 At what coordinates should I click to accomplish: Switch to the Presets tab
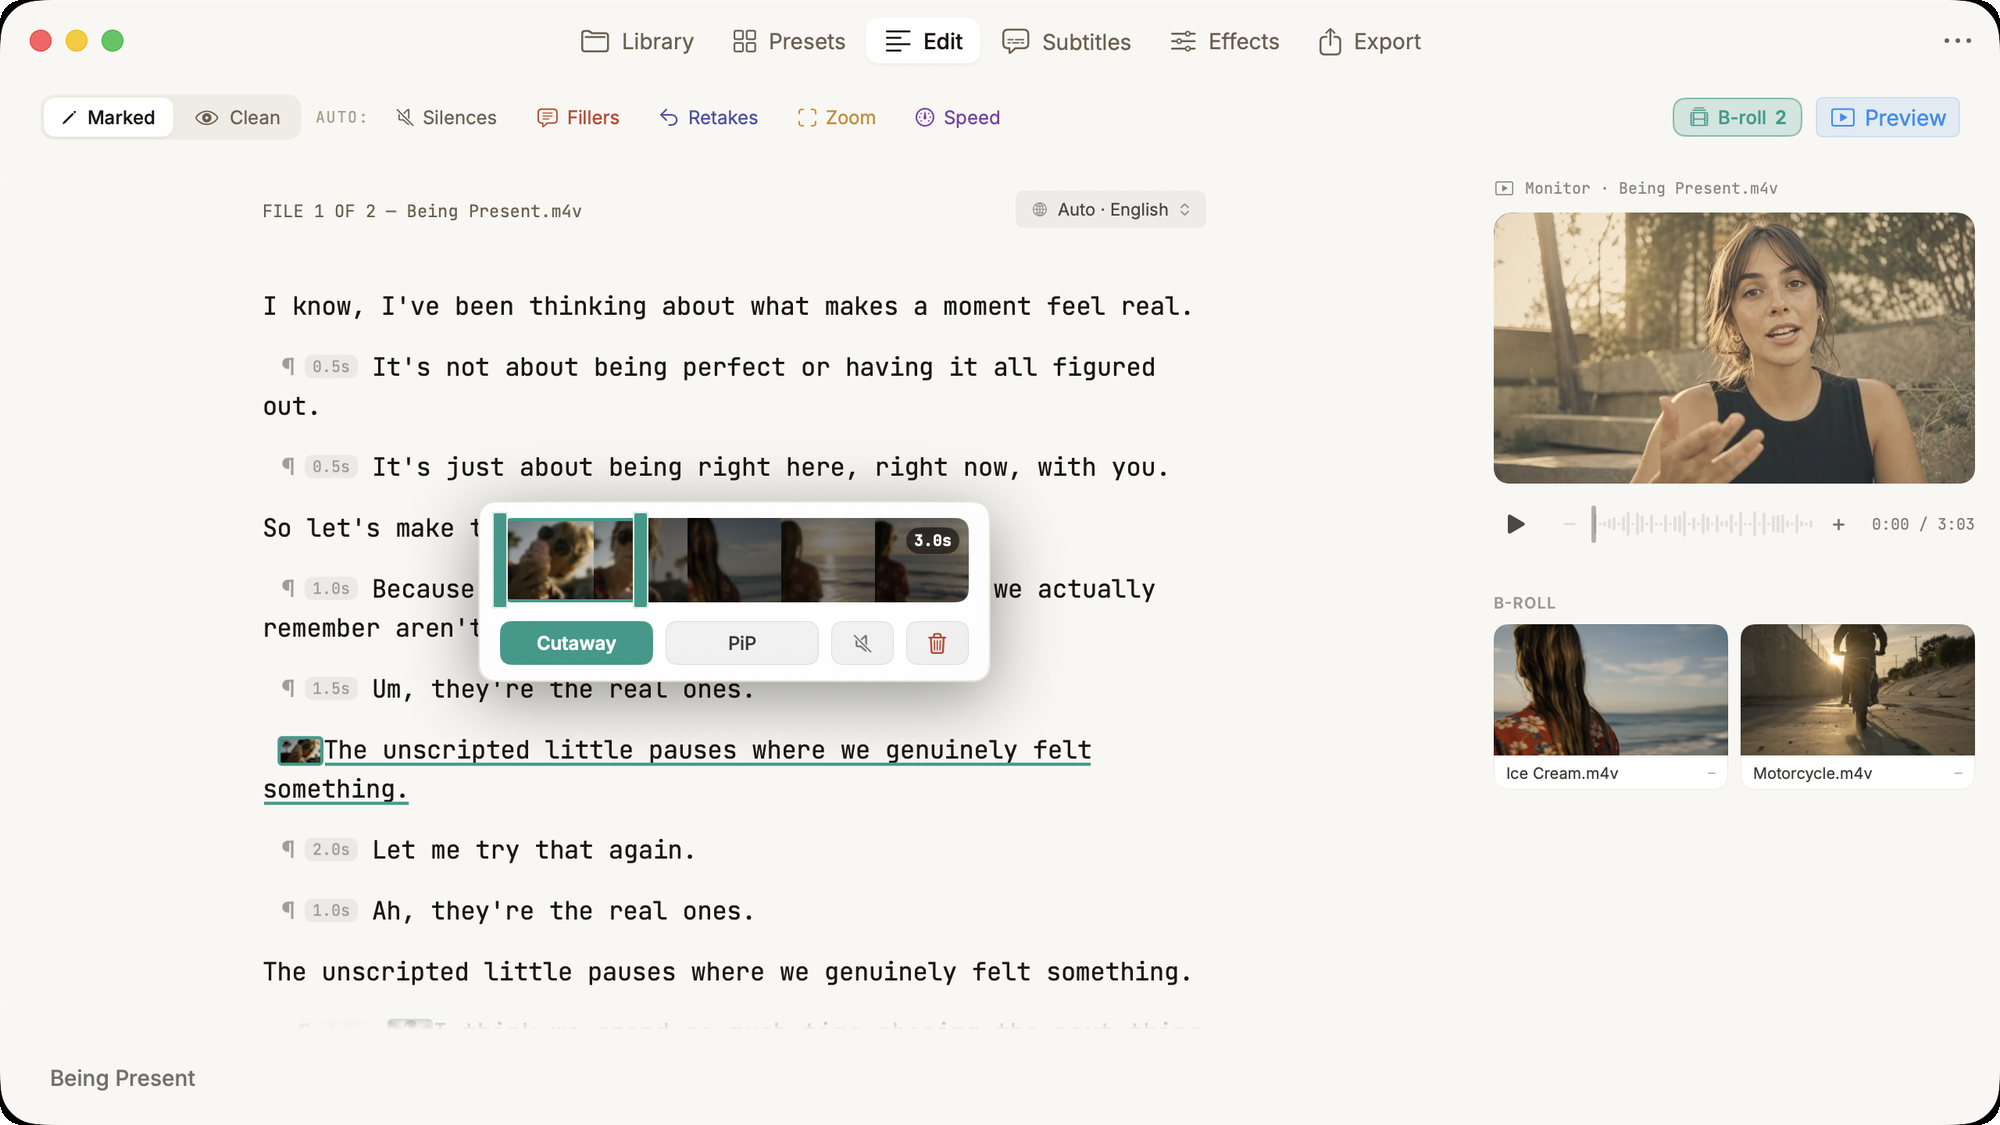(x=788, y=41)
